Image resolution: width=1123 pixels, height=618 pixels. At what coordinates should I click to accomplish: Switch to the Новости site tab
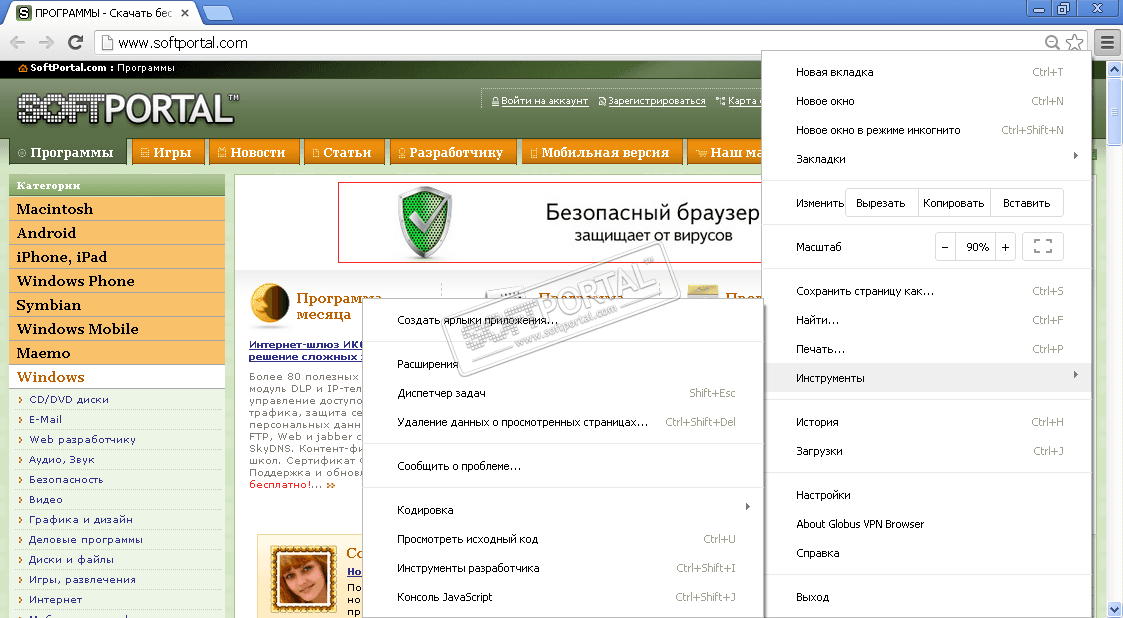point(254,153)
